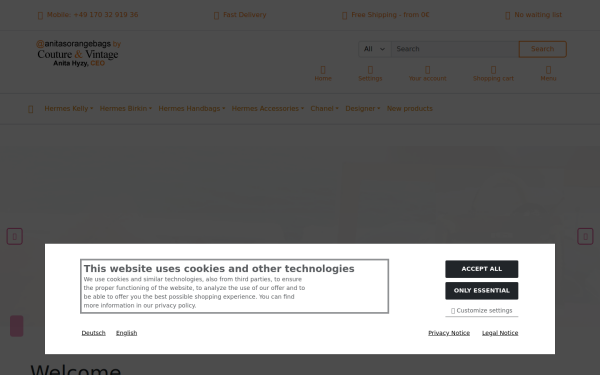
Task: Click the mobile phone number link
Action: 92,15
